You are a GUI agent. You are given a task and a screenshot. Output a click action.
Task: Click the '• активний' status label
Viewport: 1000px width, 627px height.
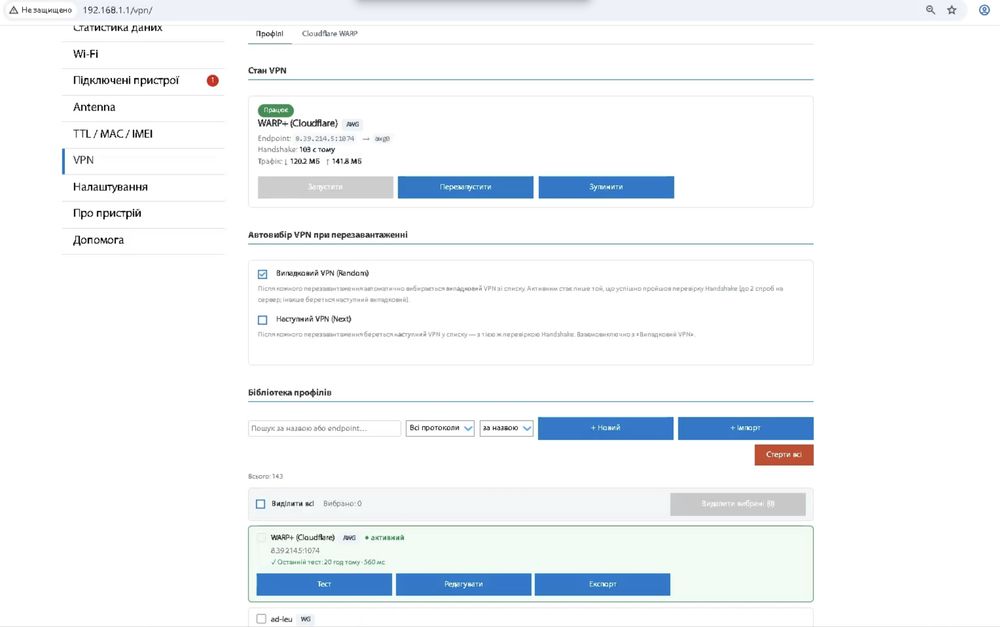click(x=385, y=538)
